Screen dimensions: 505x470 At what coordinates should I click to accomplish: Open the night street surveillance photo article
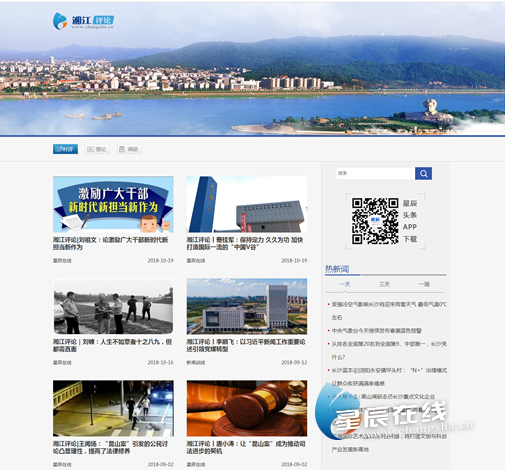[113, 408]
